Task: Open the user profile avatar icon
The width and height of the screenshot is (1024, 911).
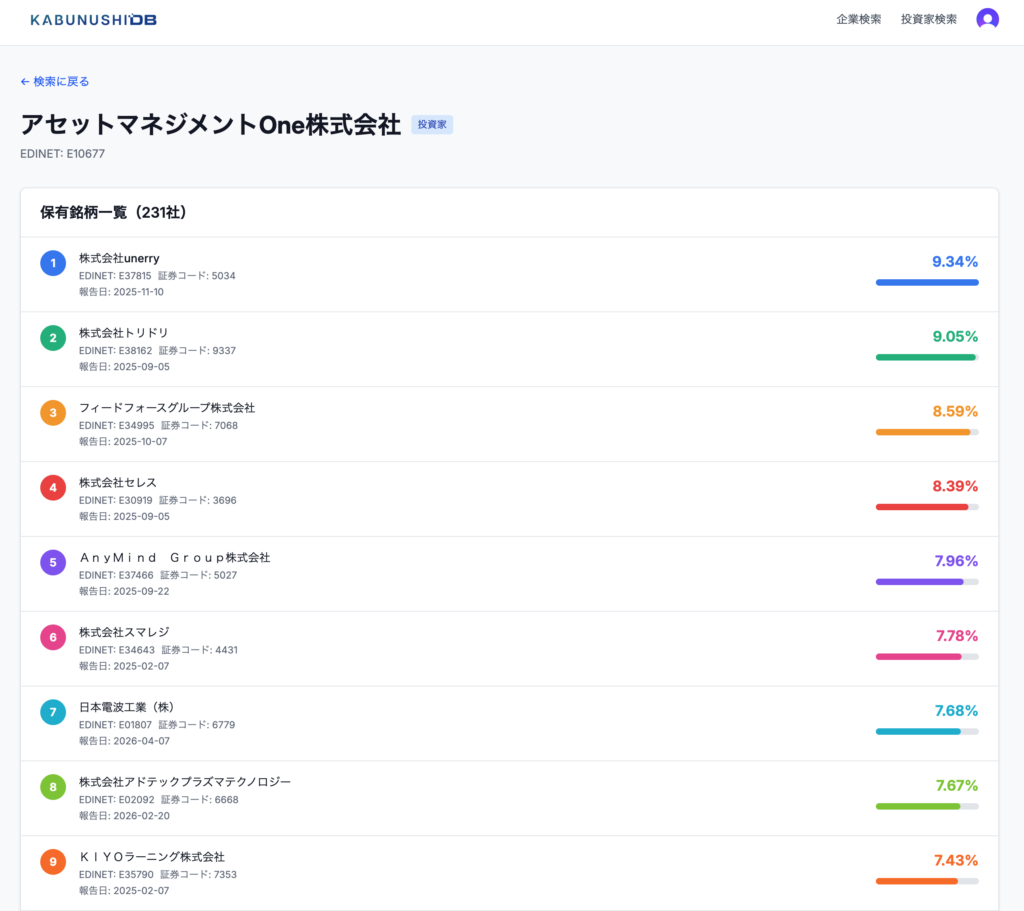Action: coord(987,19)
